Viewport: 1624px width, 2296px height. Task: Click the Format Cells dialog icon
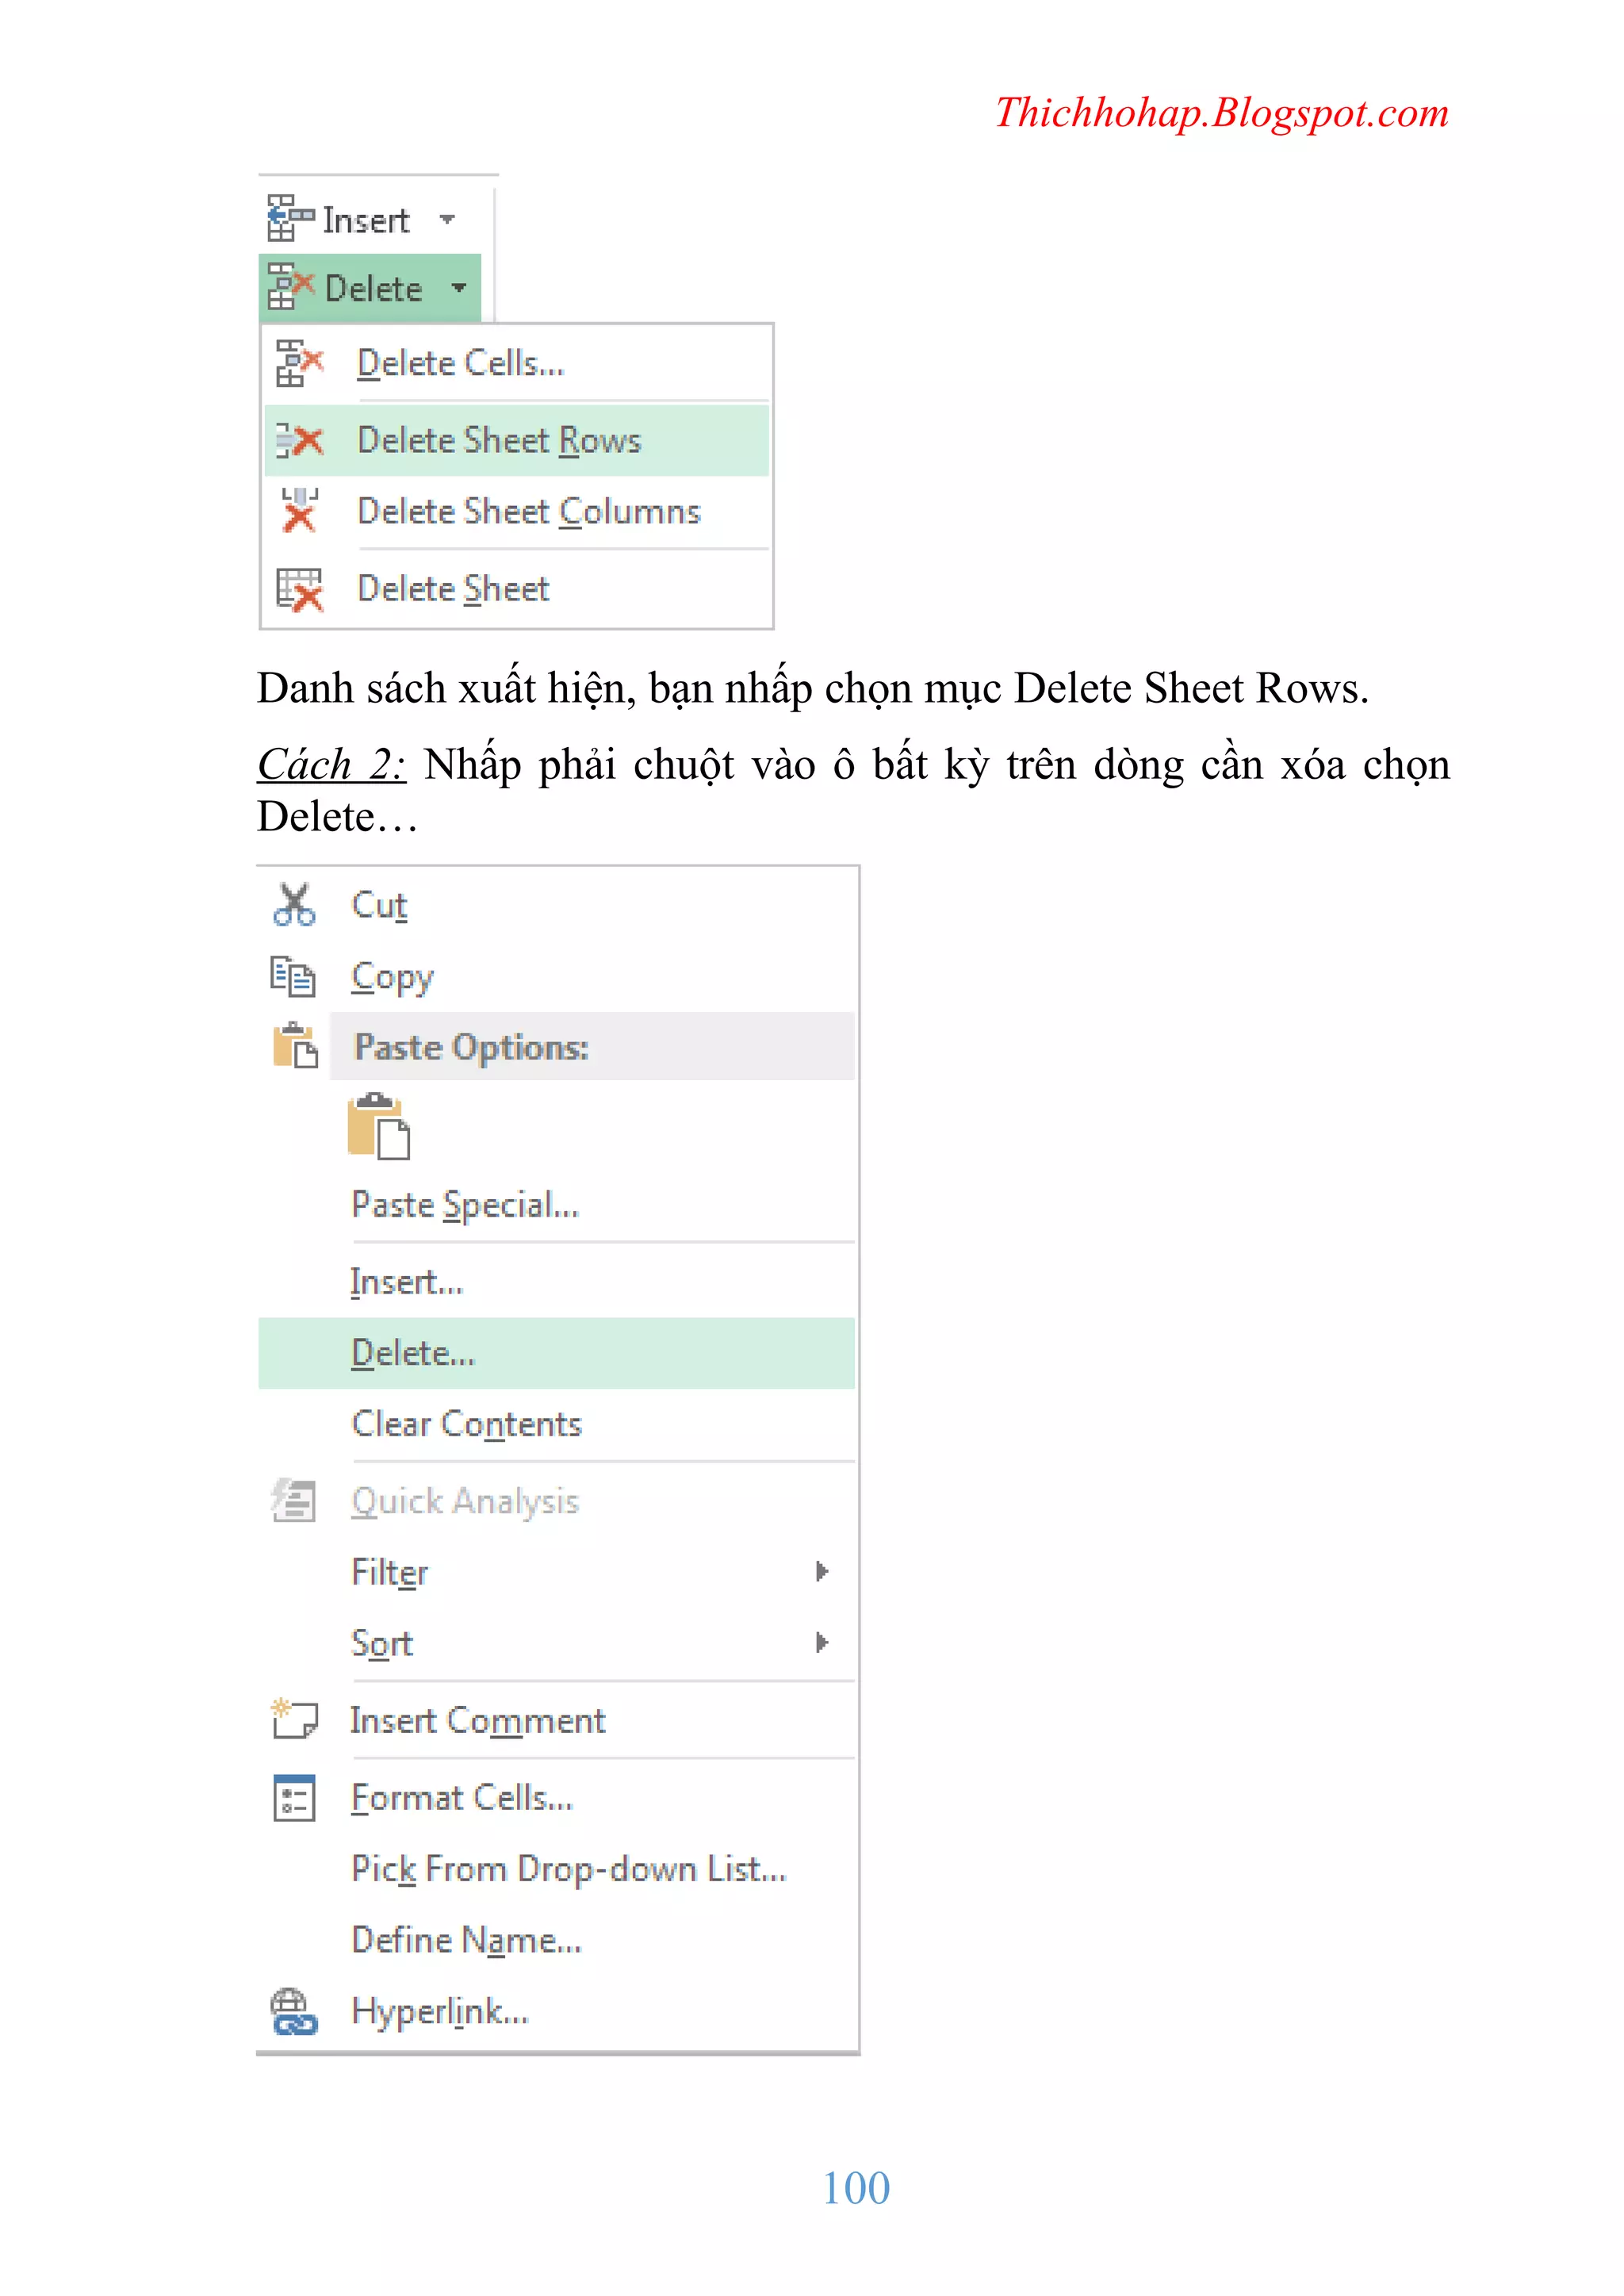click(x=294, y=1797)
